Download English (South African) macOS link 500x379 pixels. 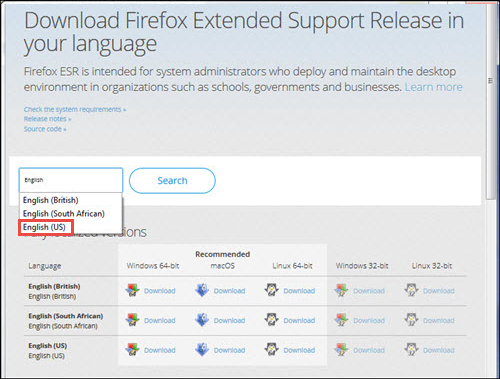coord(229,320)
